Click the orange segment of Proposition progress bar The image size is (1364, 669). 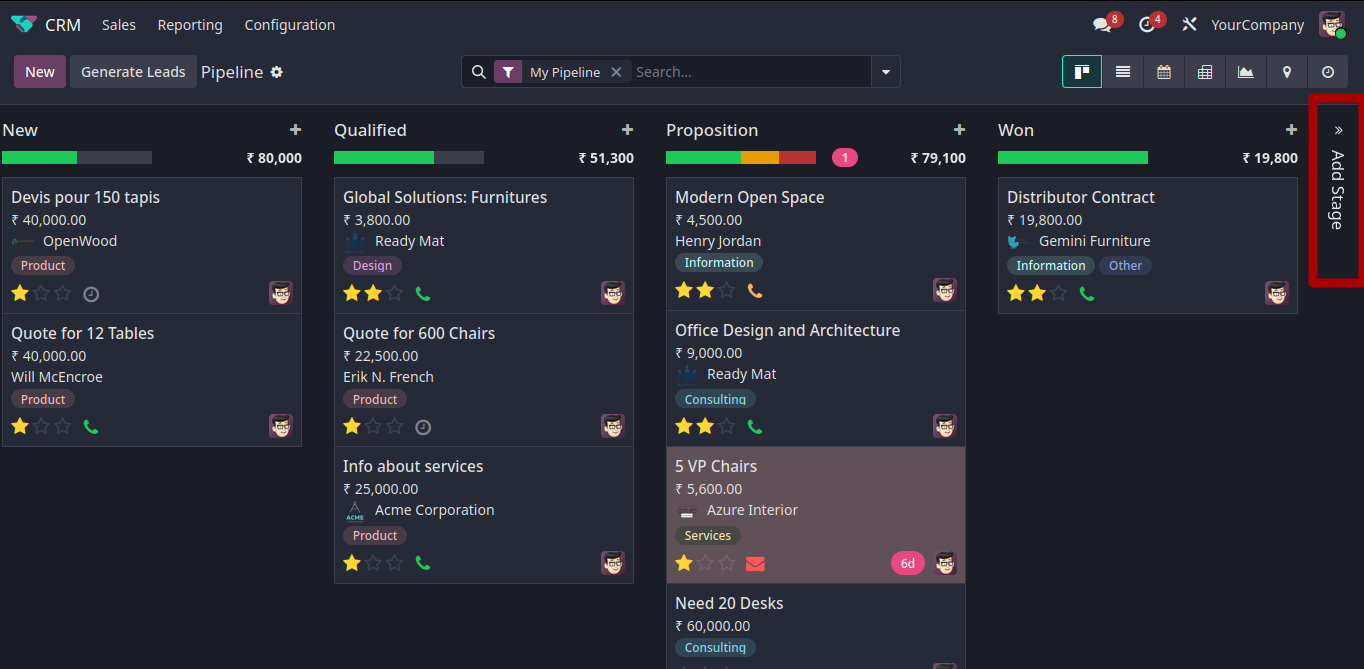[x=759, y=158]
